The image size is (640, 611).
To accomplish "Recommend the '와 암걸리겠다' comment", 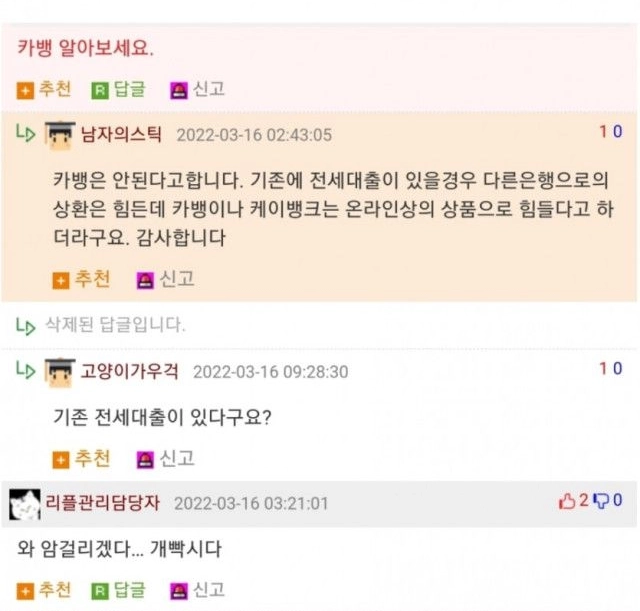I will [x=44, y=590].
